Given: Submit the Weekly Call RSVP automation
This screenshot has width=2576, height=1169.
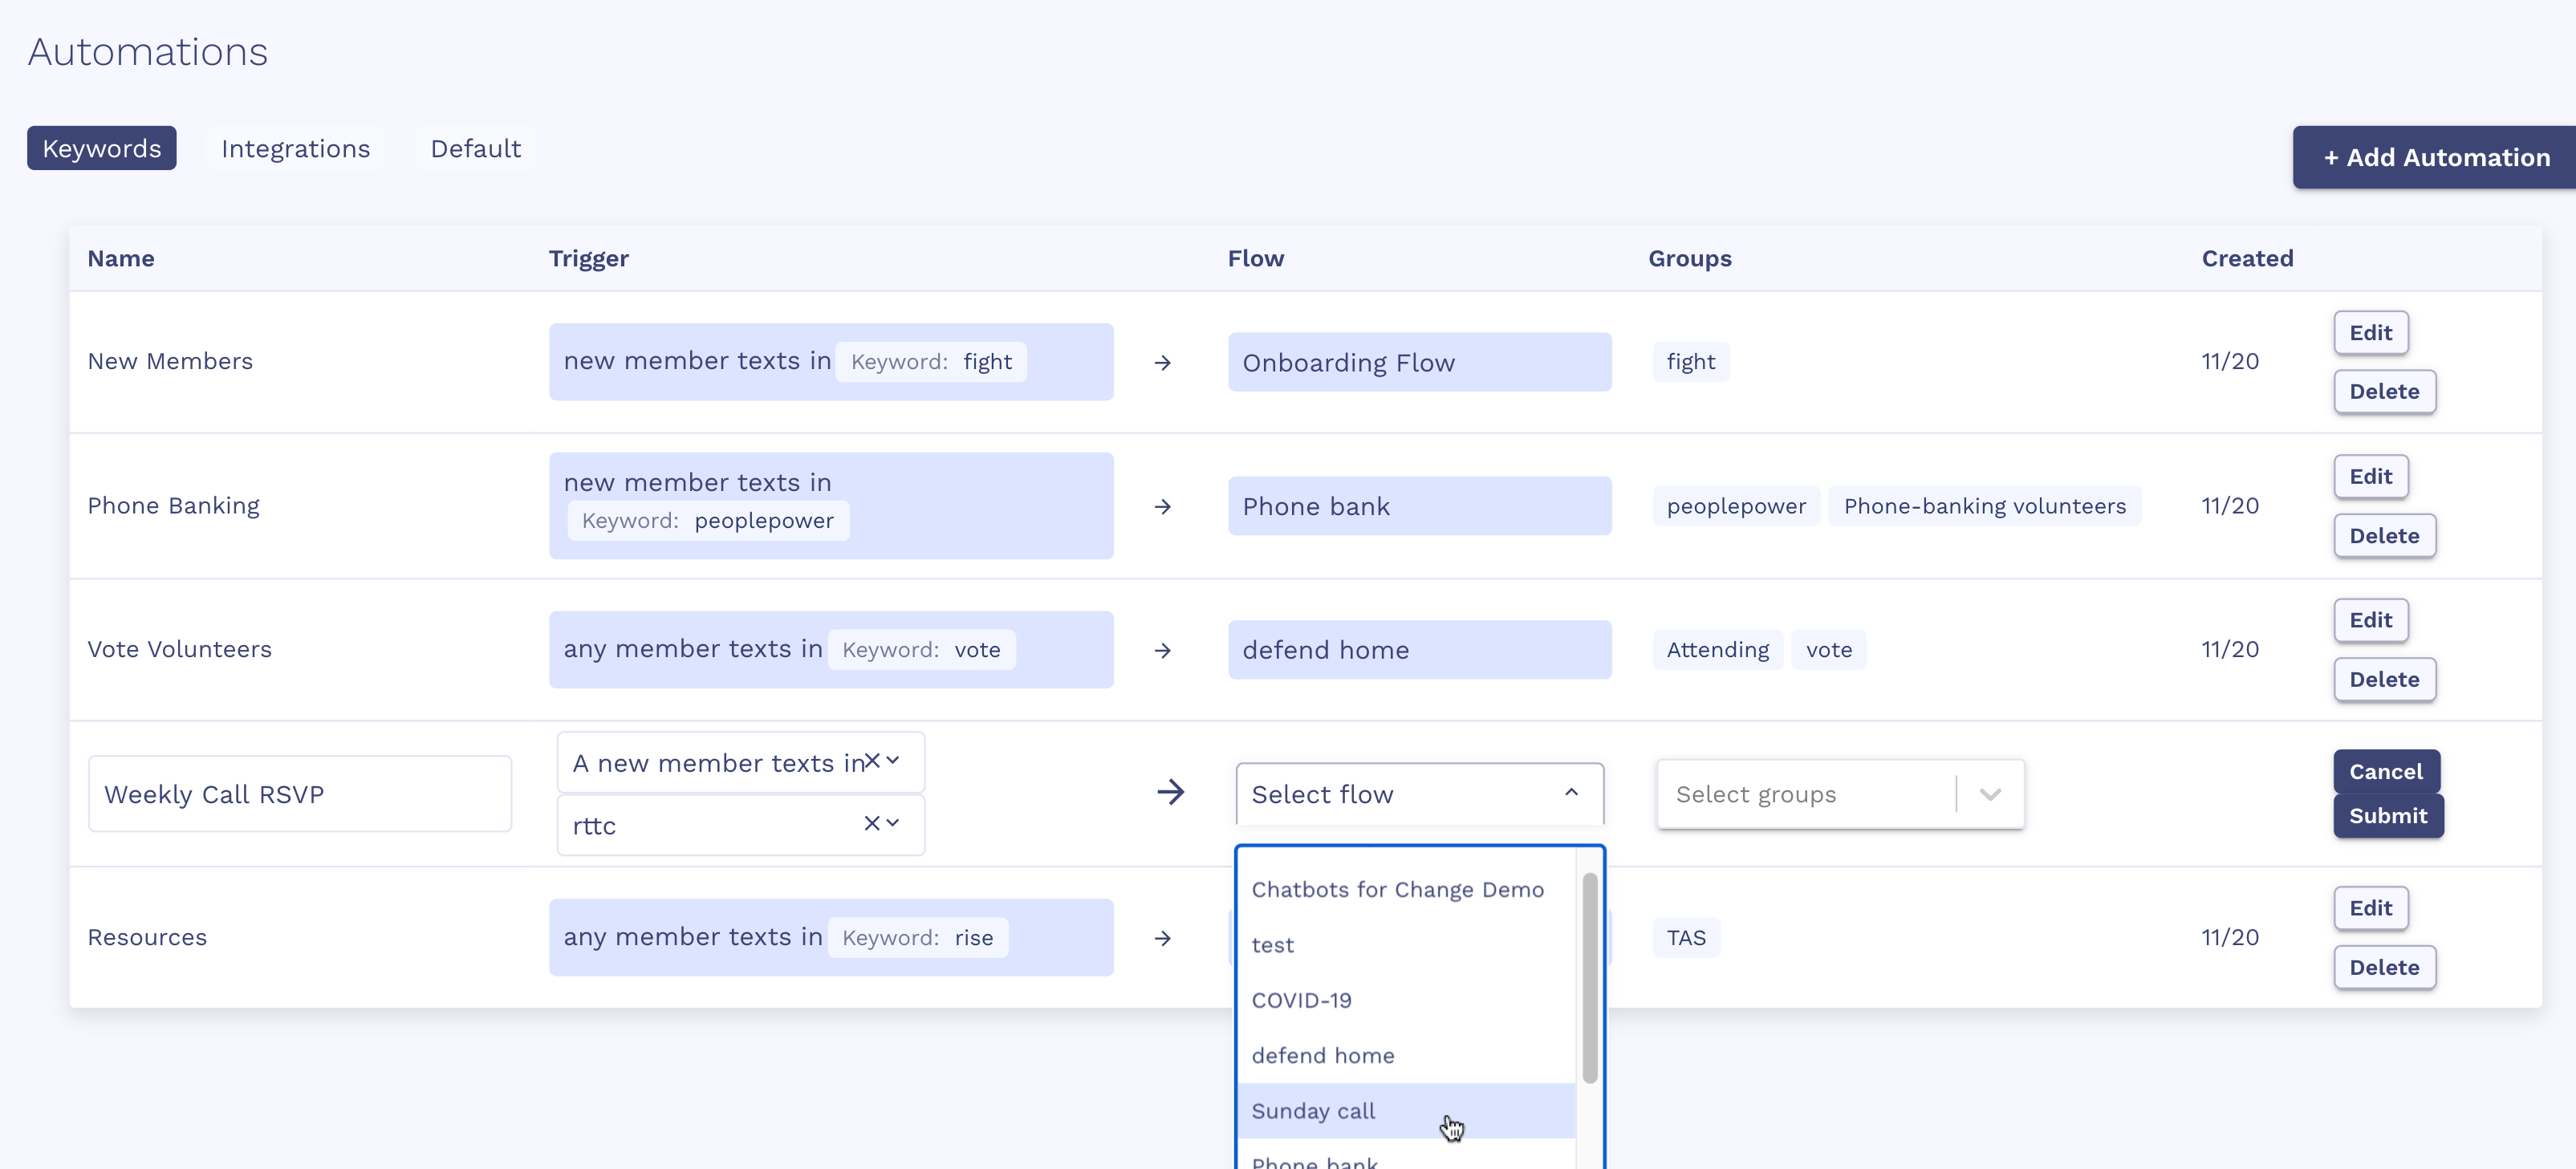Looking at the screenshot, I should tap(2389, 816).
